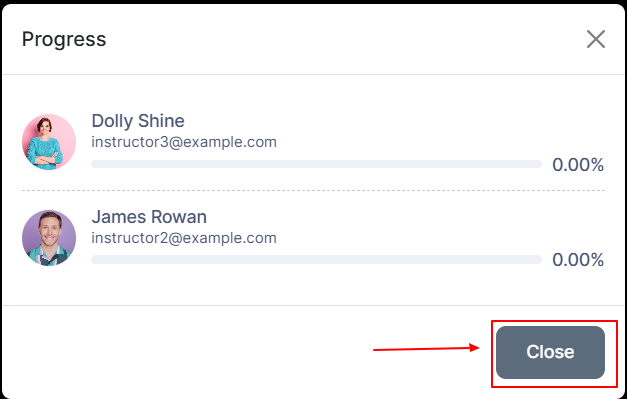Viewport: 627px width, 399px height.
Task: Click Dolly Shine's 0.00% progress value
Action: click(x=578, y=165)
